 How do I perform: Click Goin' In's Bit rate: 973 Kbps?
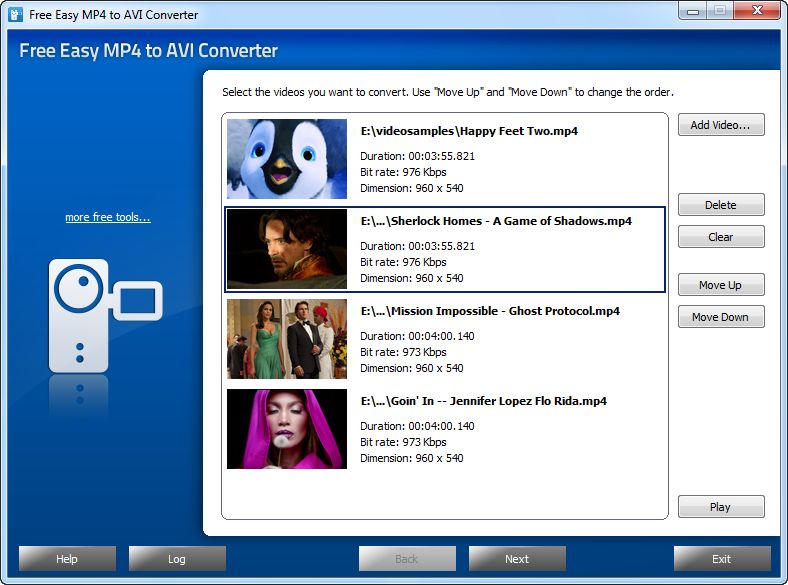pyautogui.click(x=404, y=442)
